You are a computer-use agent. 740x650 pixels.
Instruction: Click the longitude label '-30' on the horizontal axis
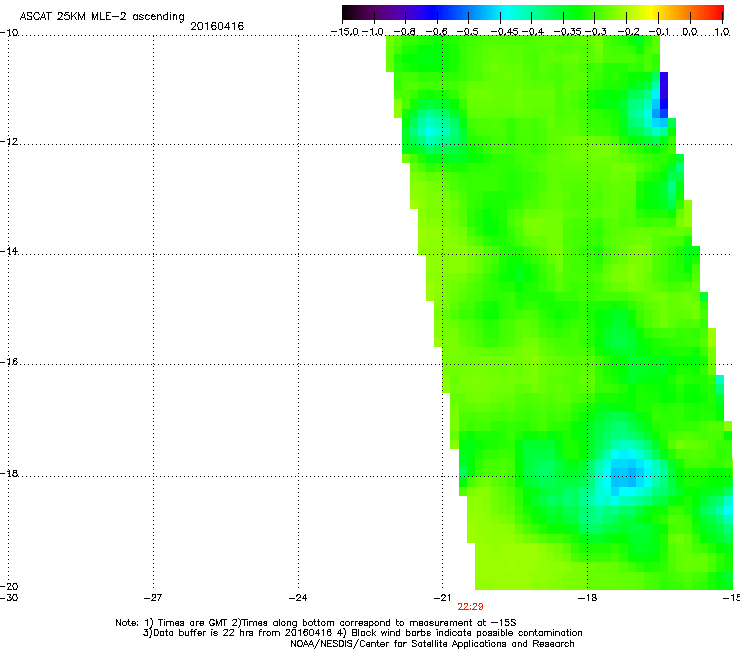9,598
